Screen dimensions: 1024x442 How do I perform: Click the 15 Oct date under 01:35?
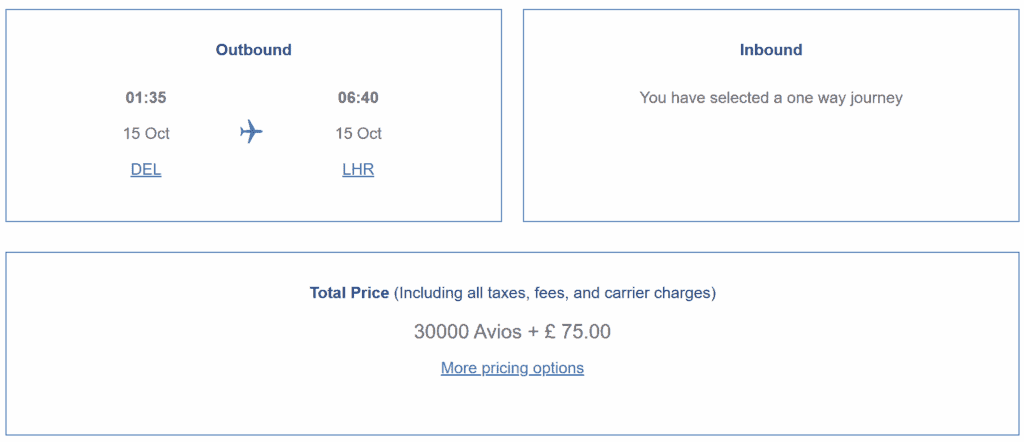click(146, 134)
